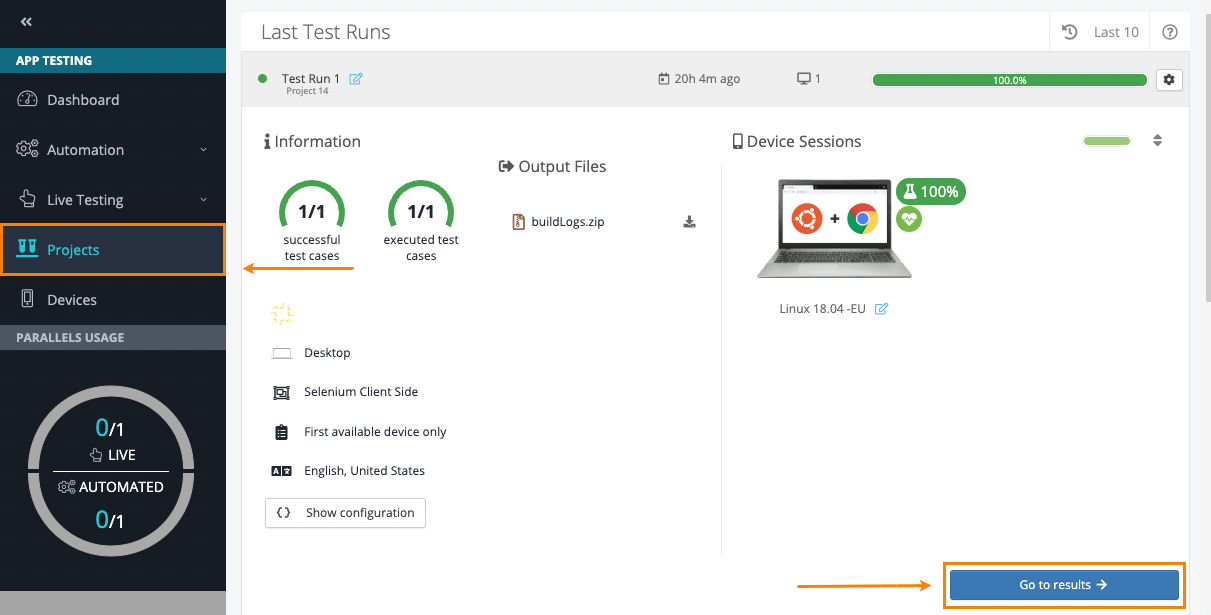The width and height of the screenshot is (1211, 615).
Task: Select the laptop device session thumbnail
Action: point(833,229)
